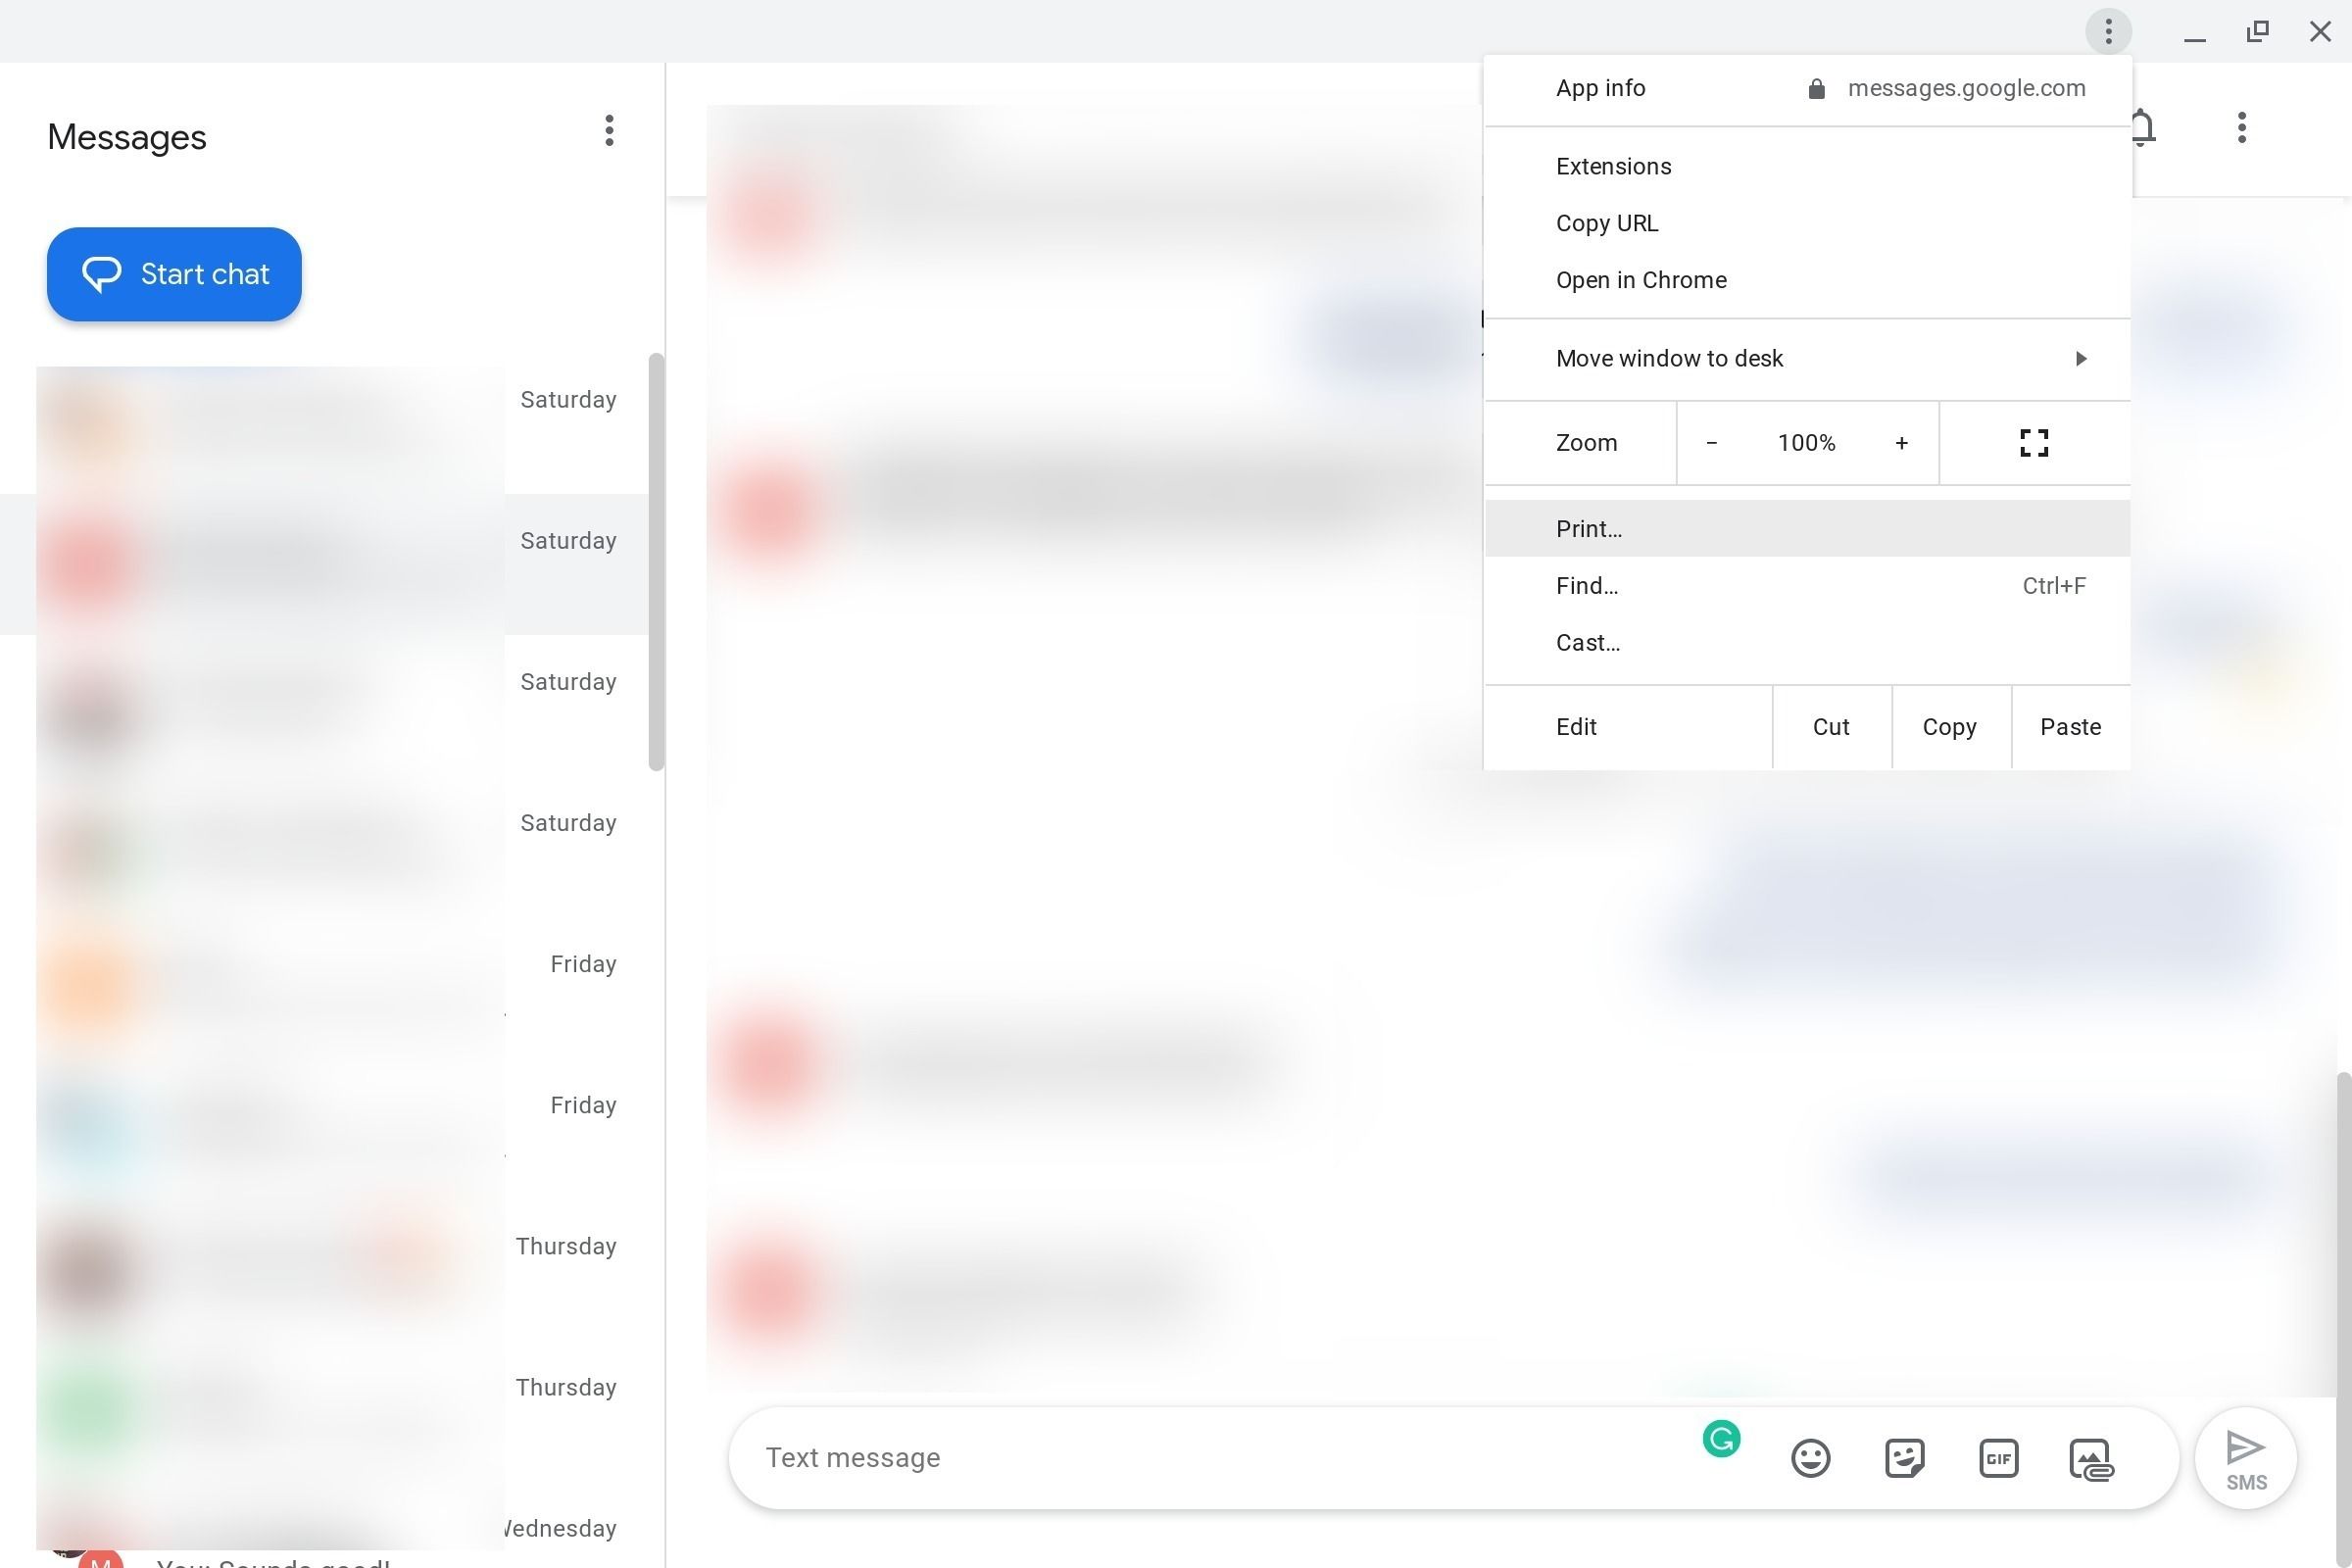
Task: Send message with SMS arrow button
Action: [2245, 1458]
